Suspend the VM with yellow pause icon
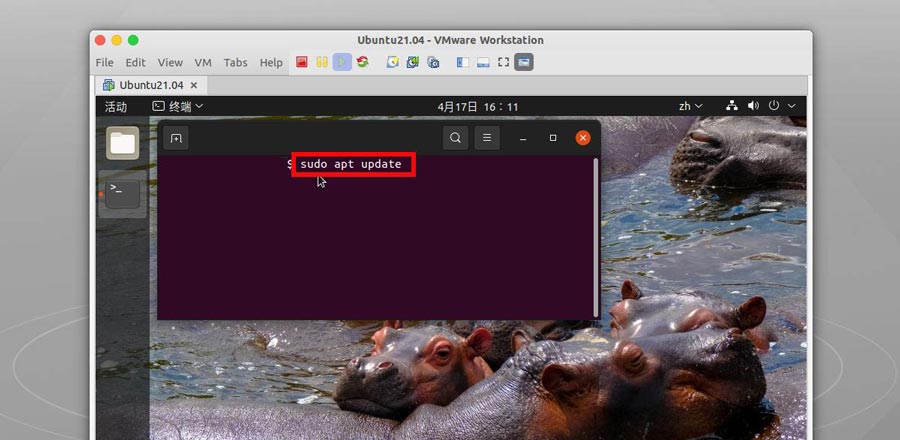This screenshot has width=900, height=440. pos(322,62)
